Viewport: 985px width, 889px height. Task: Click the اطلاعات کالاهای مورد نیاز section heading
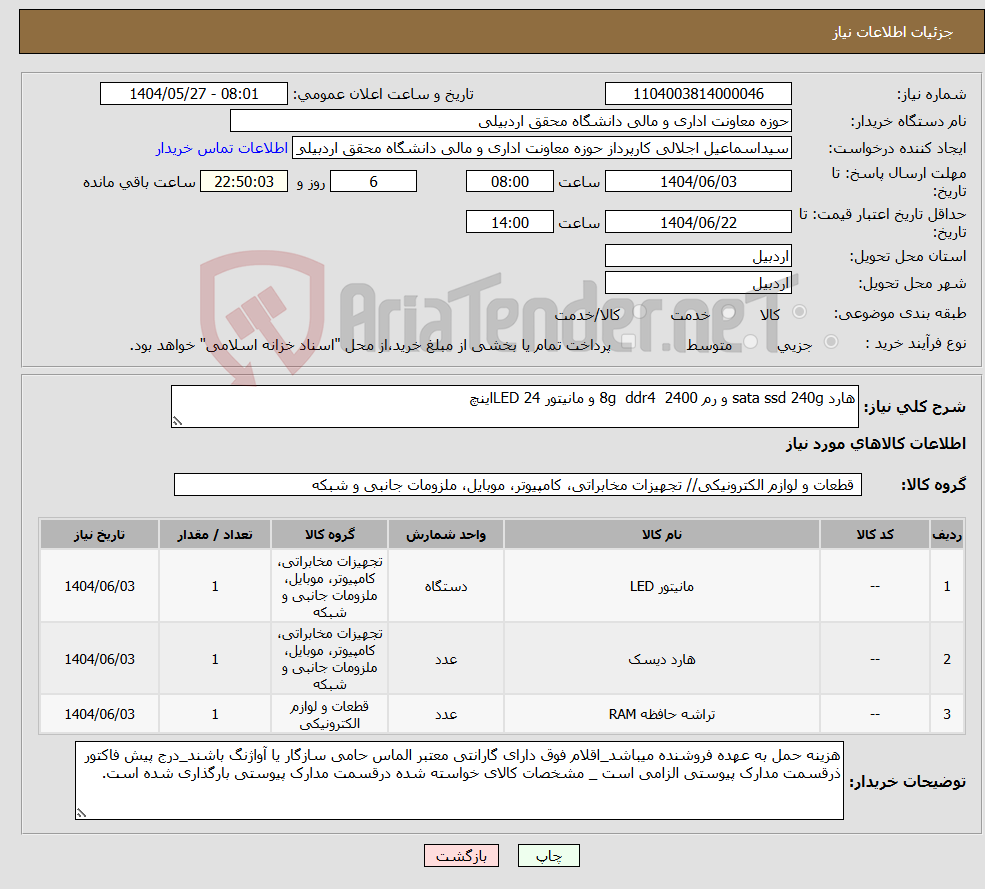876,444
